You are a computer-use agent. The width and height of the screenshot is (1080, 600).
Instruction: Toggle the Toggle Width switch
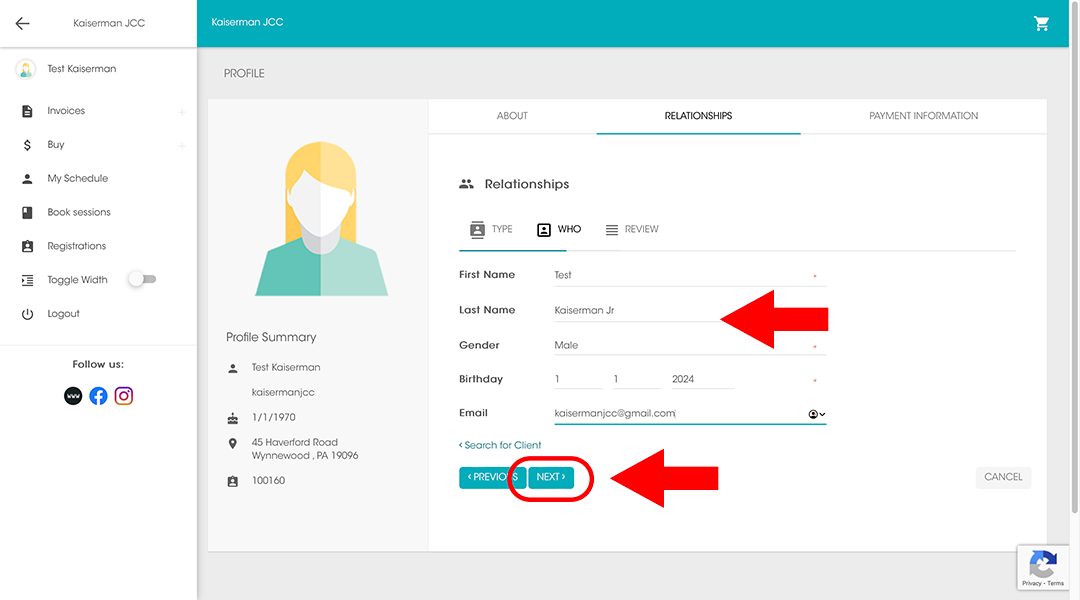(x=142, y=280)
